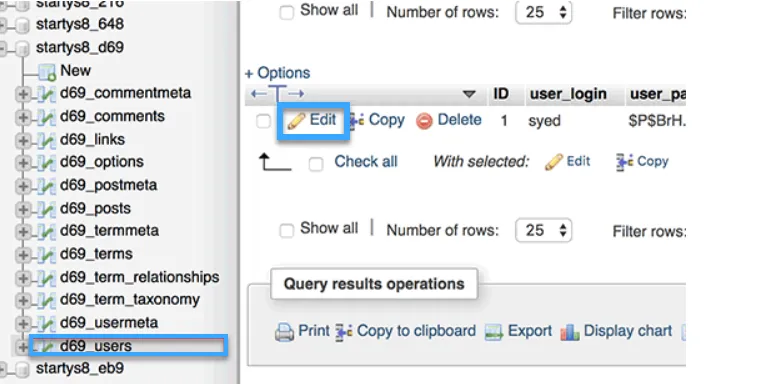Click the table icon beside d69_term_taxonomy
Image resolution: width=778 pixels, height=384 pixels.
[x=46, y=301]
